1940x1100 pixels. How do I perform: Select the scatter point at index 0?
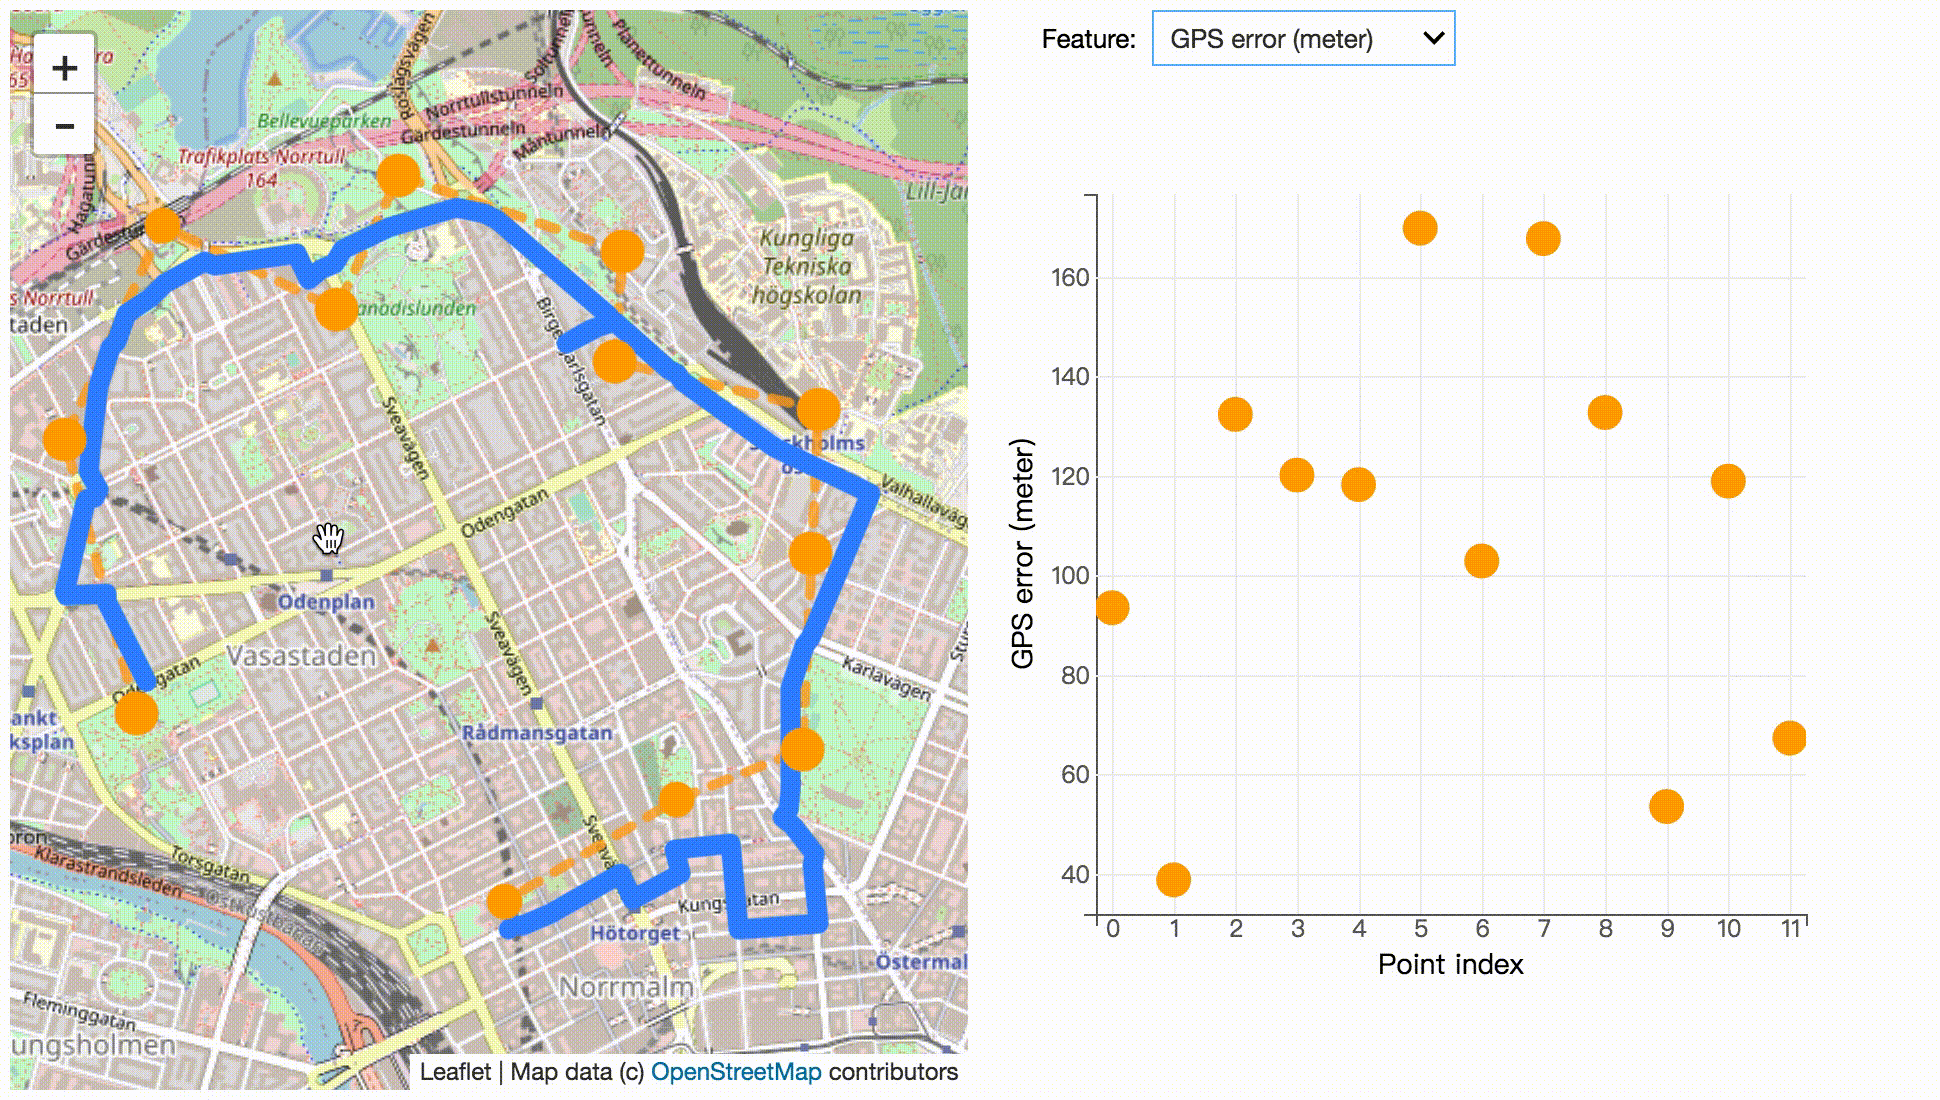coord(1112,607)
